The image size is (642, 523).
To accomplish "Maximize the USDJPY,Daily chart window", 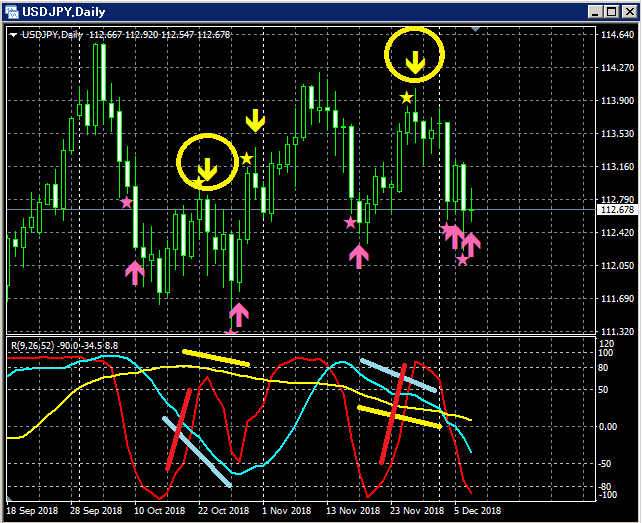I will coord(612,12).
